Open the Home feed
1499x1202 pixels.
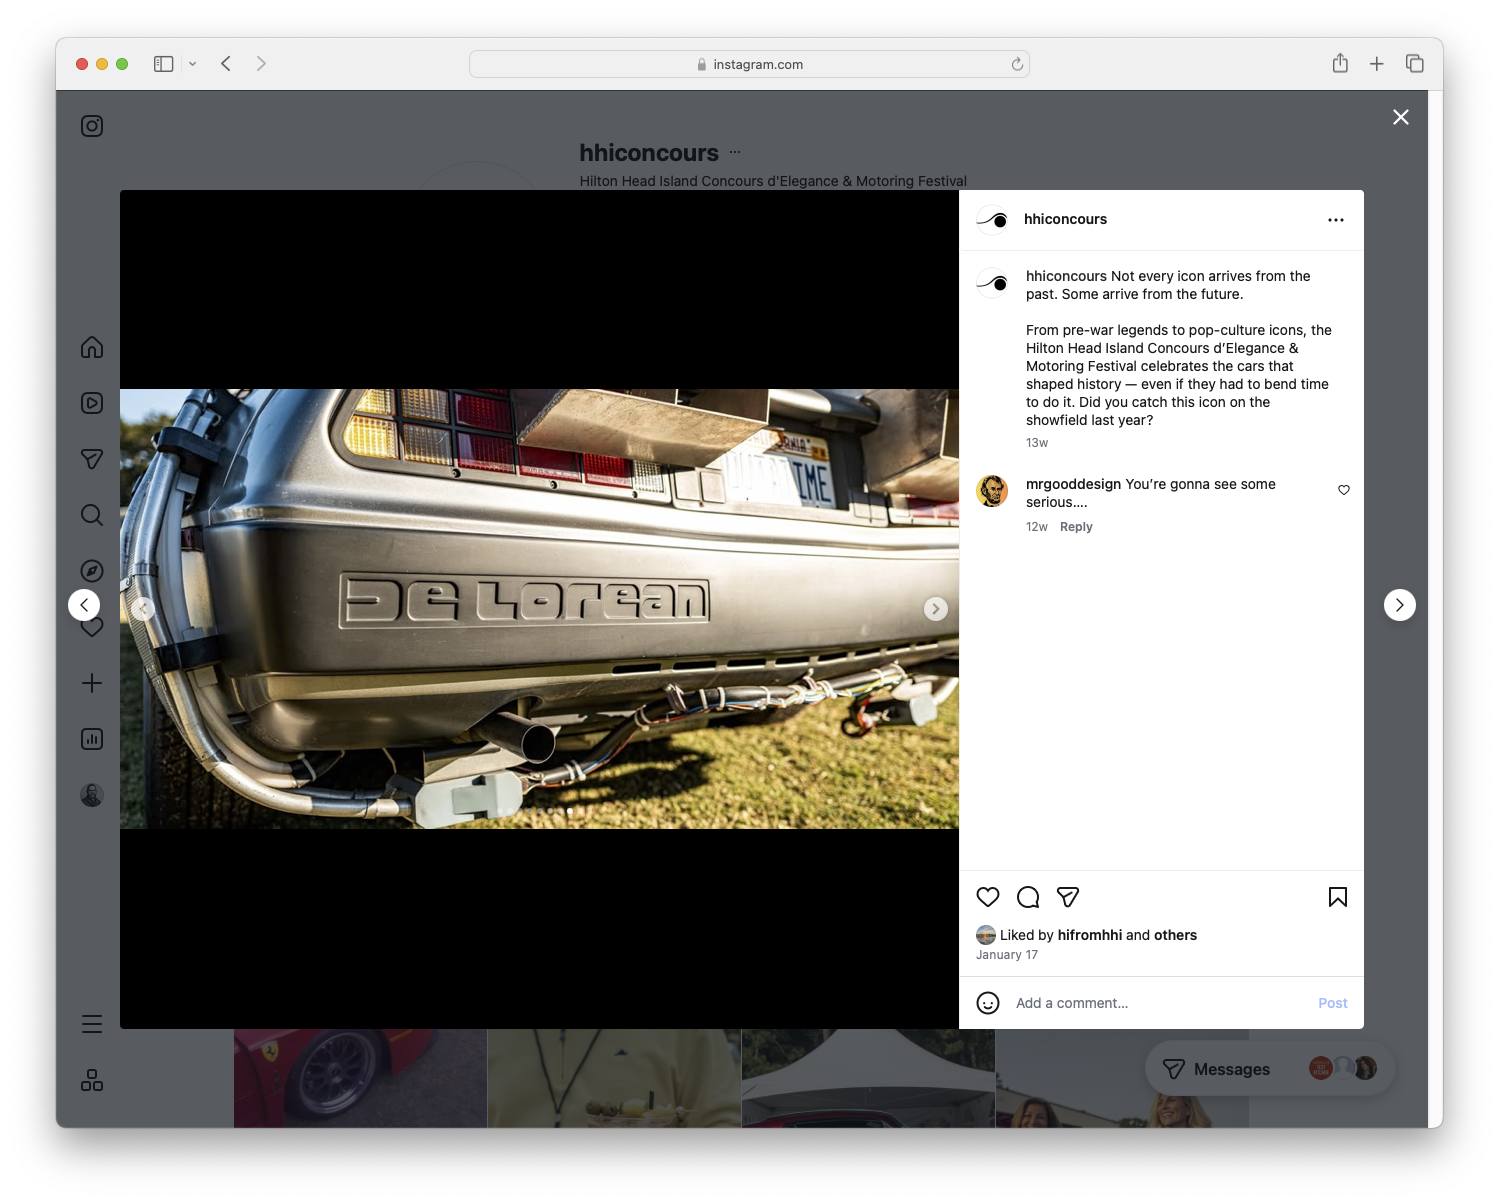[91, 347]
